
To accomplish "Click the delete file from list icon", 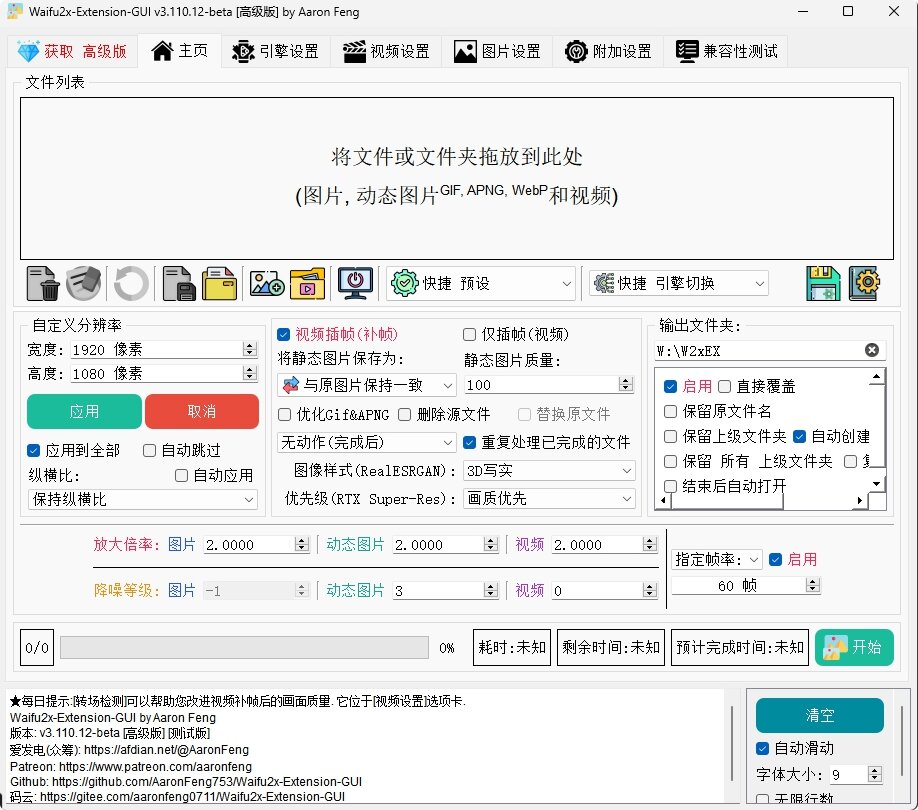I will click(x=41, y=283).
